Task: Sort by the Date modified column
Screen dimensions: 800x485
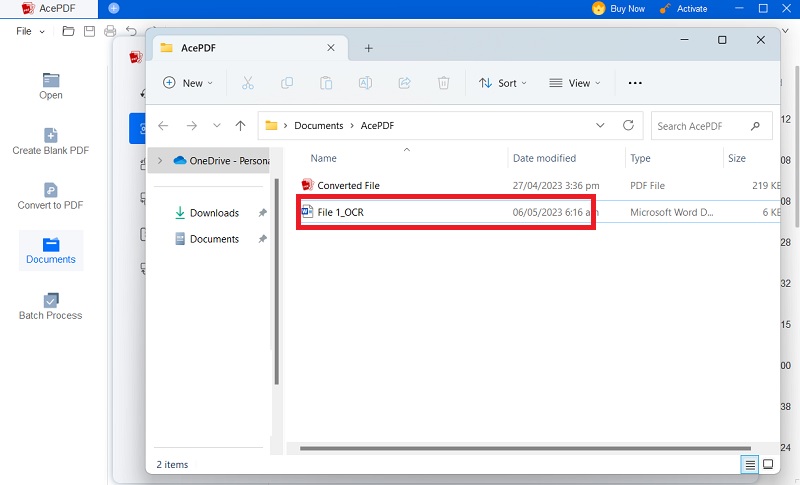Action: 544,158
